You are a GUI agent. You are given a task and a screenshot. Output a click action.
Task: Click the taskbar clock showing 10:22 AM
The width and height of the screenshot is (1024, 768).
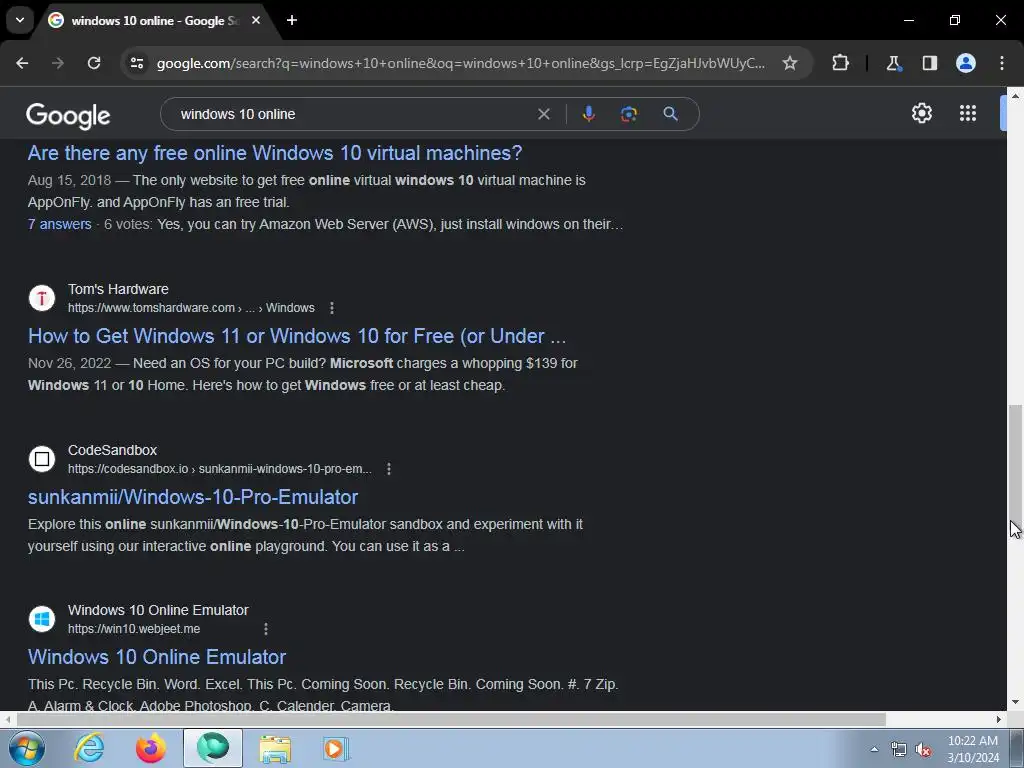click(x=972, y=749)
